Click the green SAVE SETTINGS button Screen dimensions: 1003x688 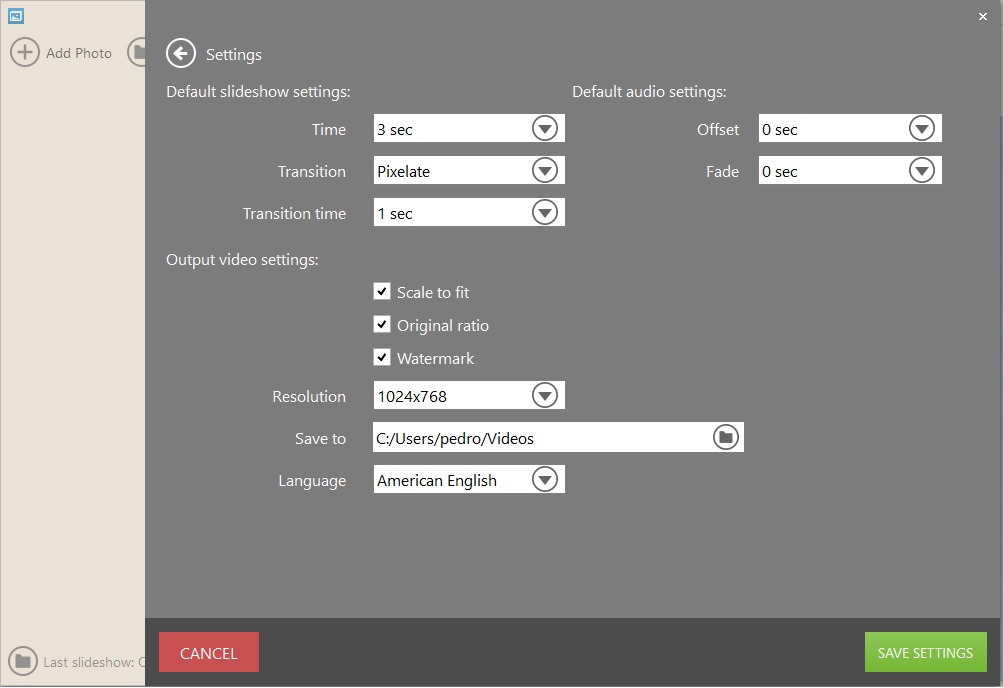tap(925, 653)
